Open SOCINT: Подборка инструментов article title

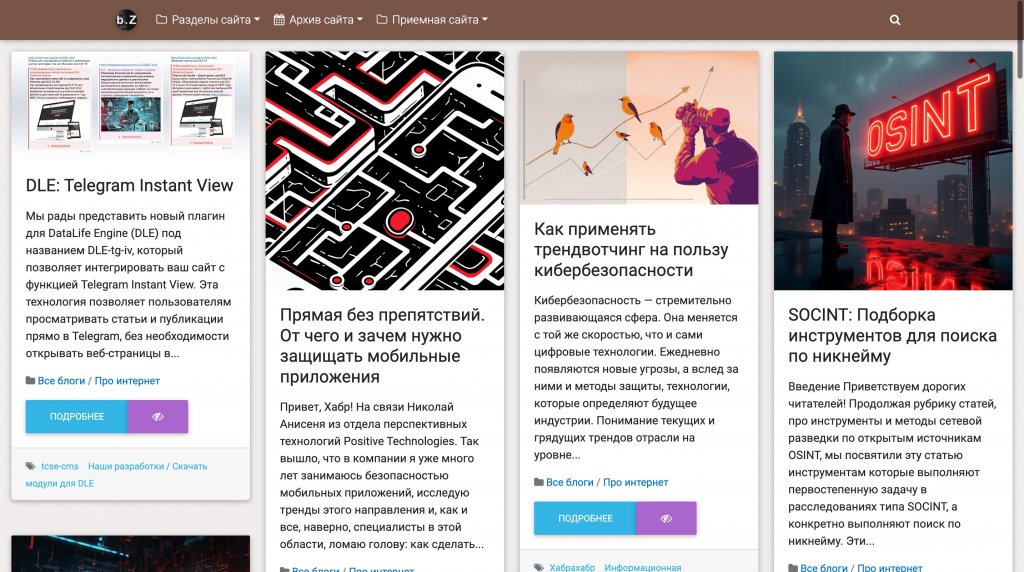[892, 336]
